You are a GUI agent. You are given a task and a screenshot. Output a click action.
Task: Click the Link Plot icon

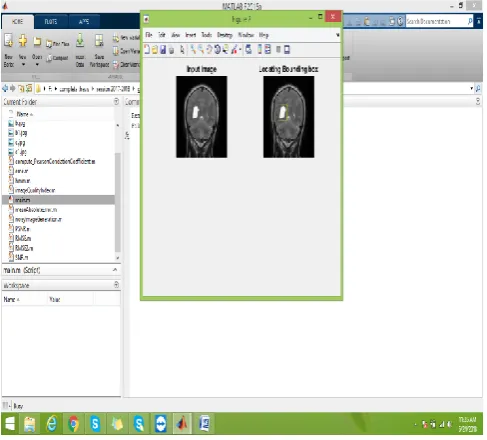pyautogui.click(x=249, y=50)
